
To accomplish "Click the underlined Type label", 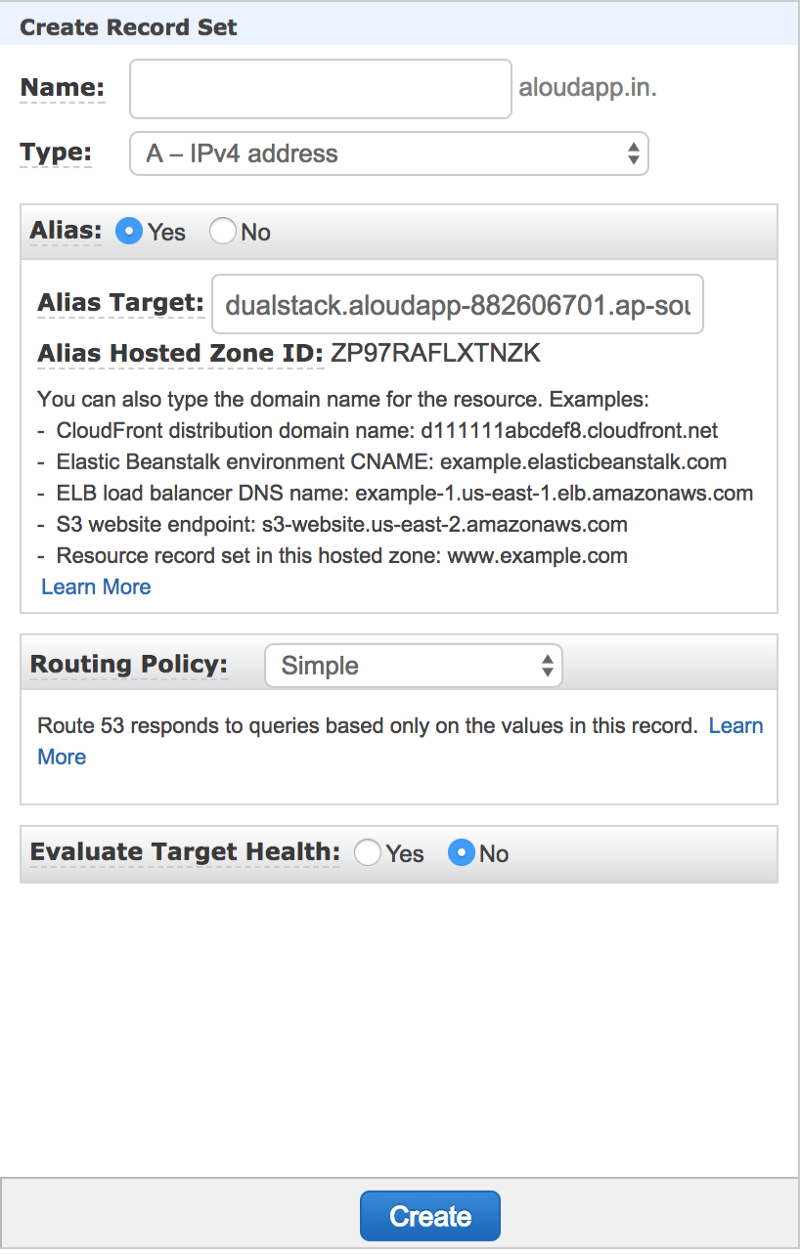I will (x=56, y=153).
